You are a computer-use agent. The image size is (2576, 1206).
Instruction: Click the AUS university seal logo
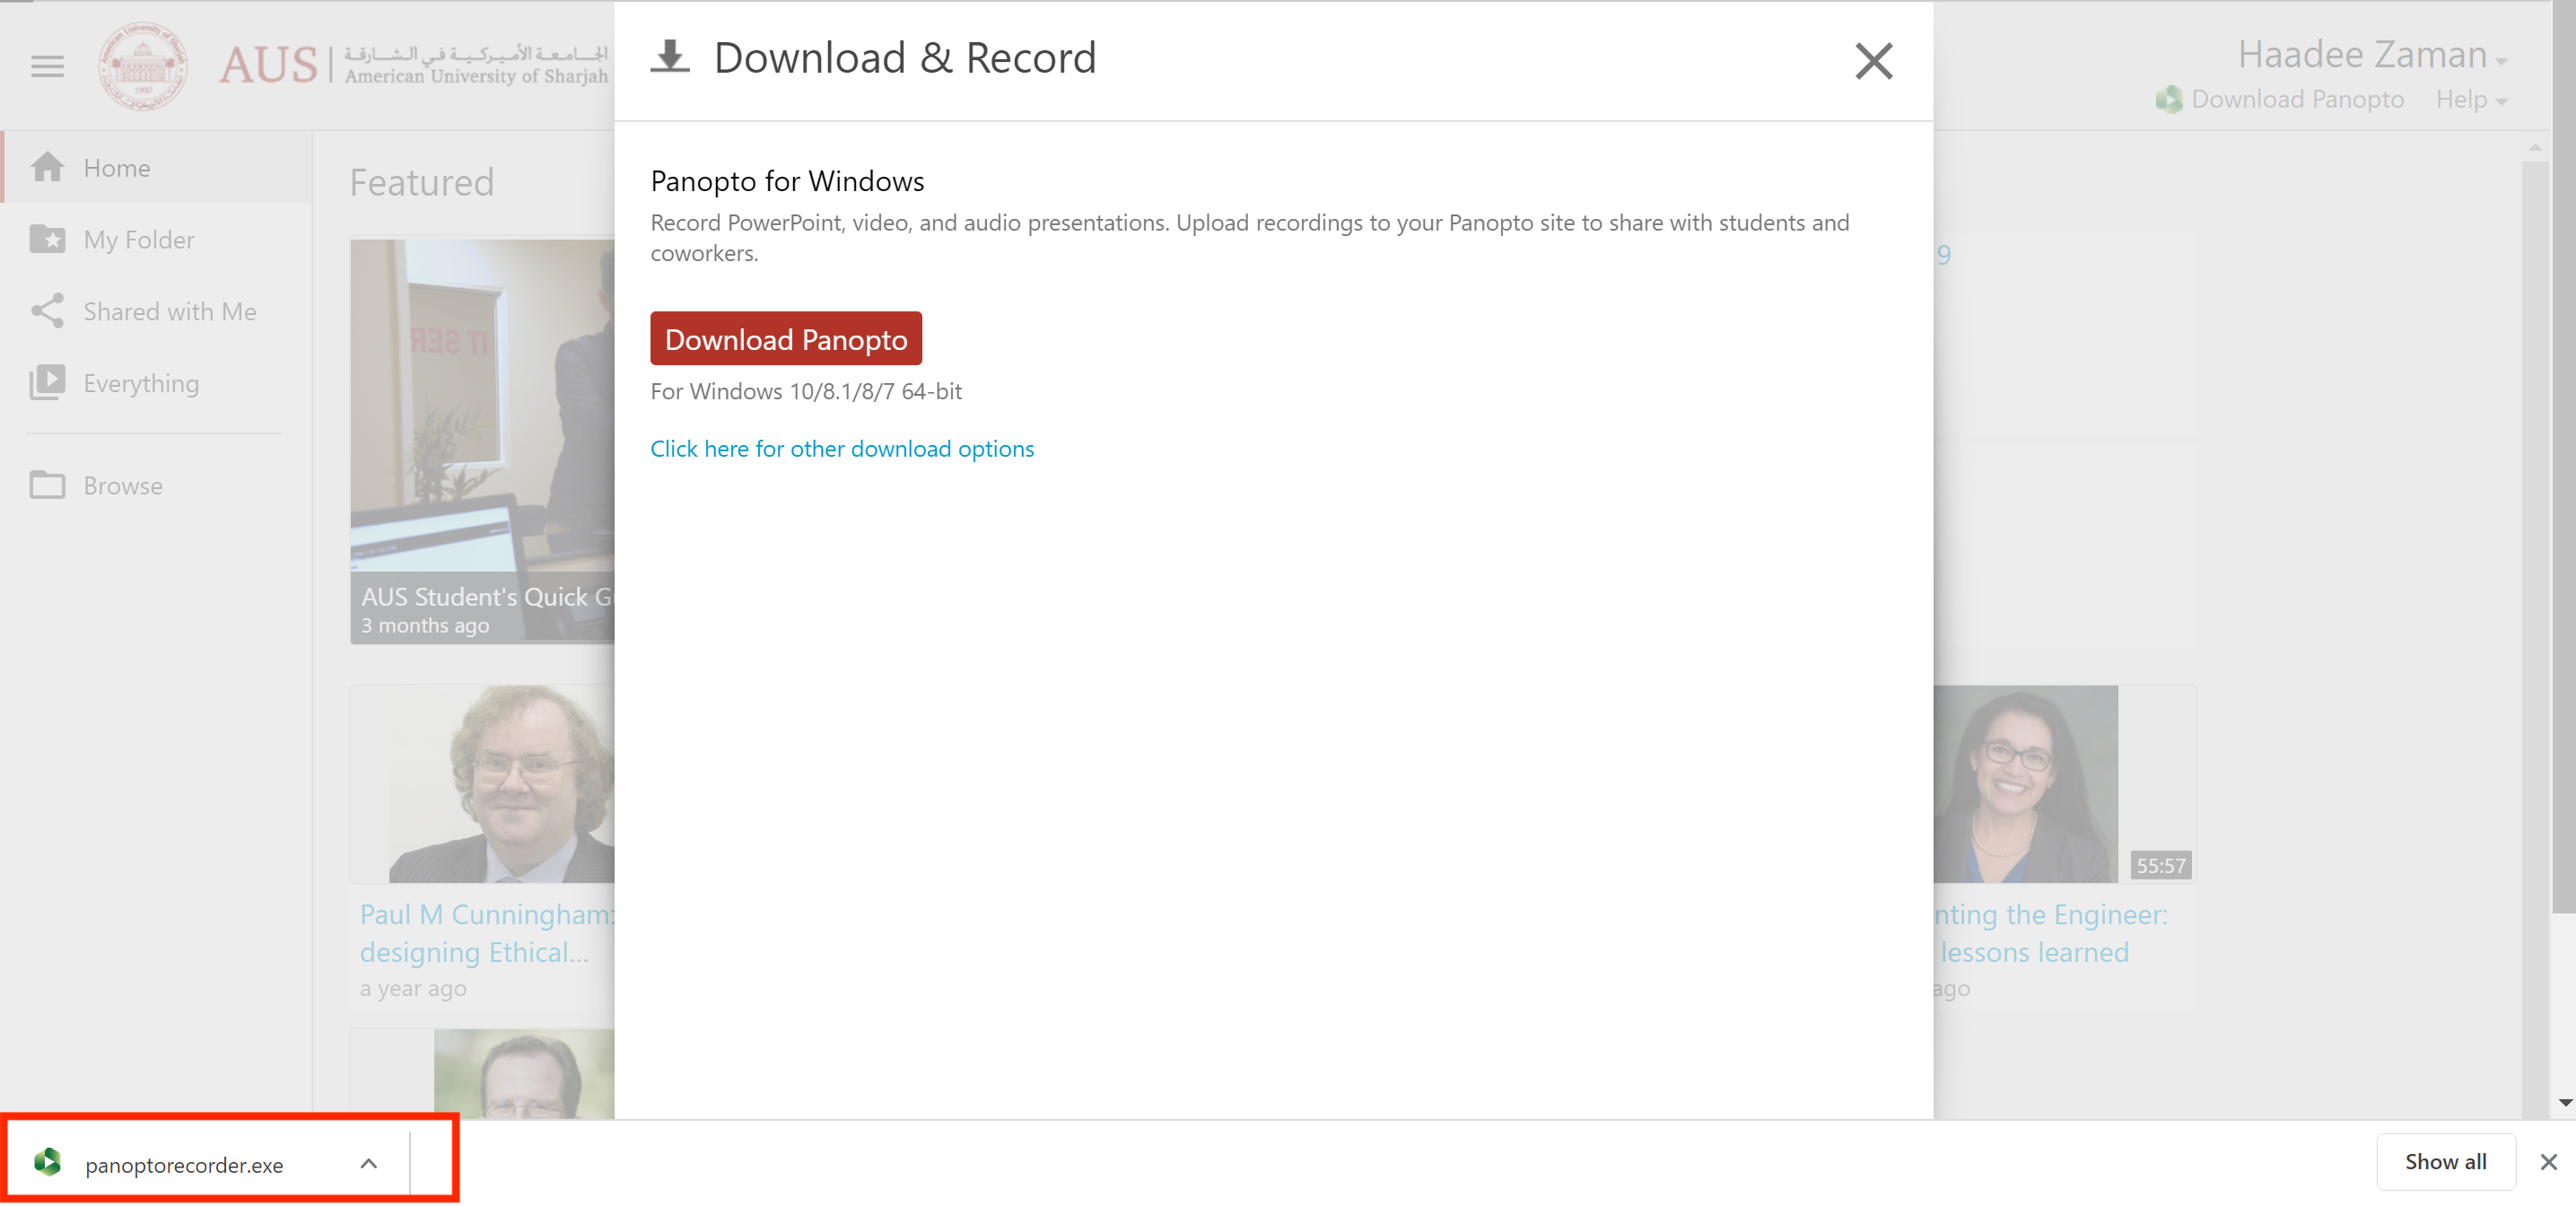tap(143, 66)
